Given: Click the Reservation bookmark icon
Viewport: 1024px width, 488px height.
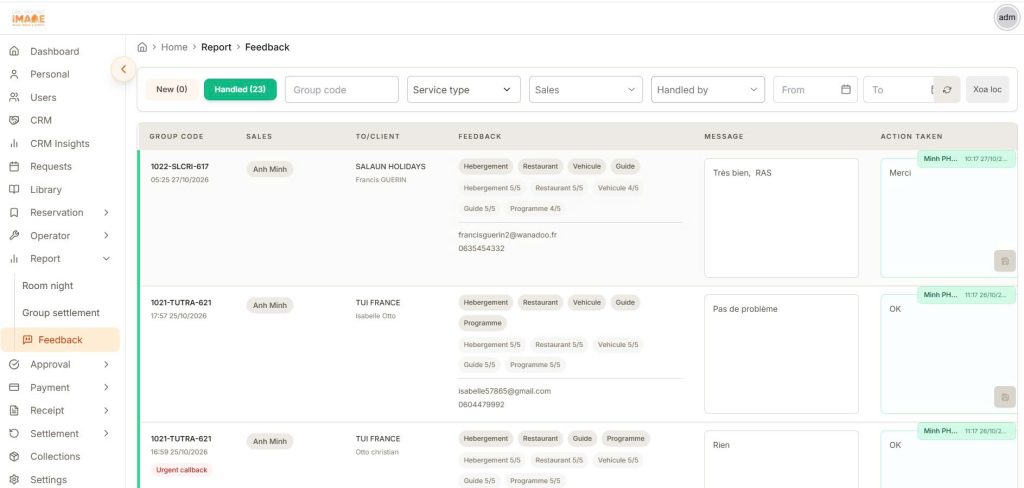Looking at the screenshot, I should click(14, 212).
